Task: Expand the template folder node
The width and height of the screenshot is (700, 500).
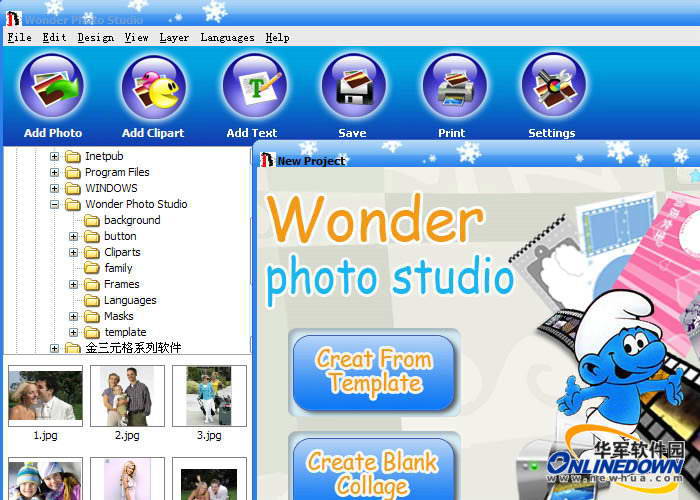Action: pos(74,333)
